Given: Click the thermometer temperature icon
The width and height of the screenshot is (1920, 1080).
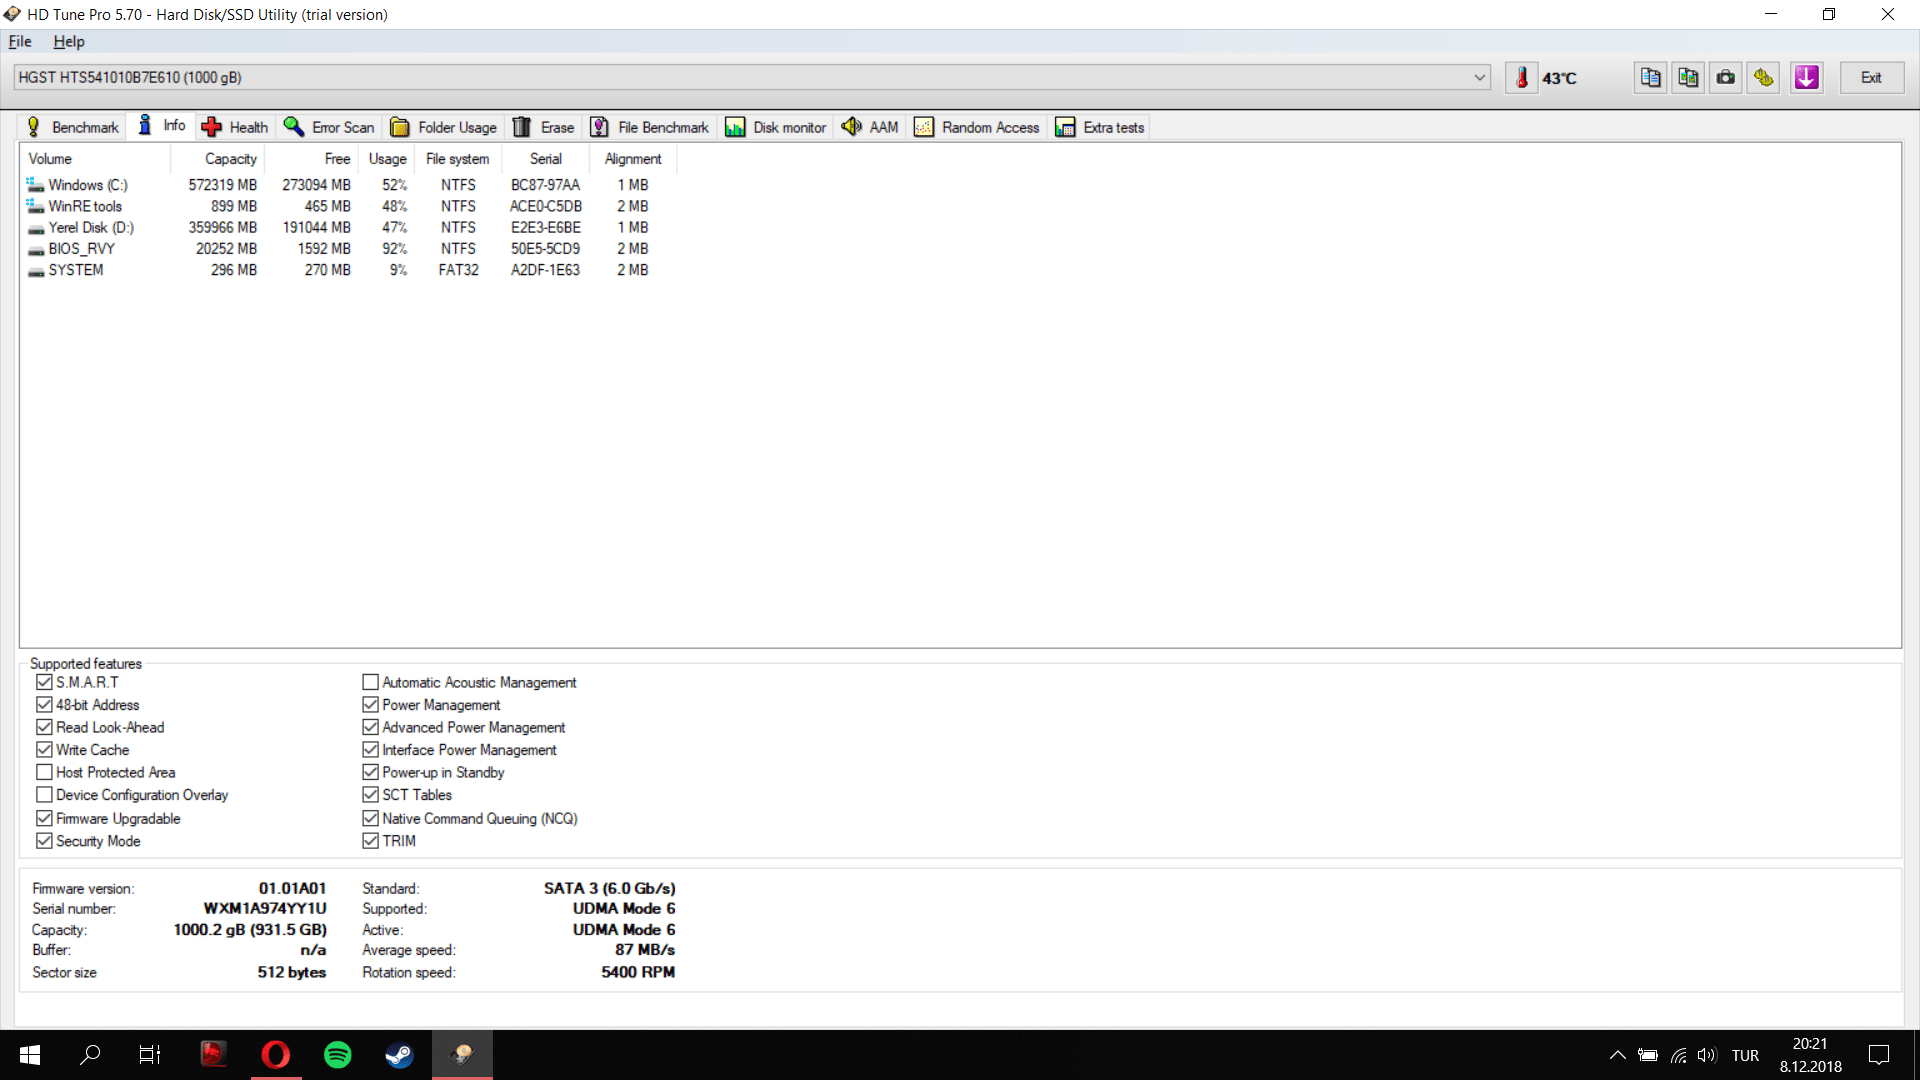Looking at the screenshot, I should [1521, 78].
